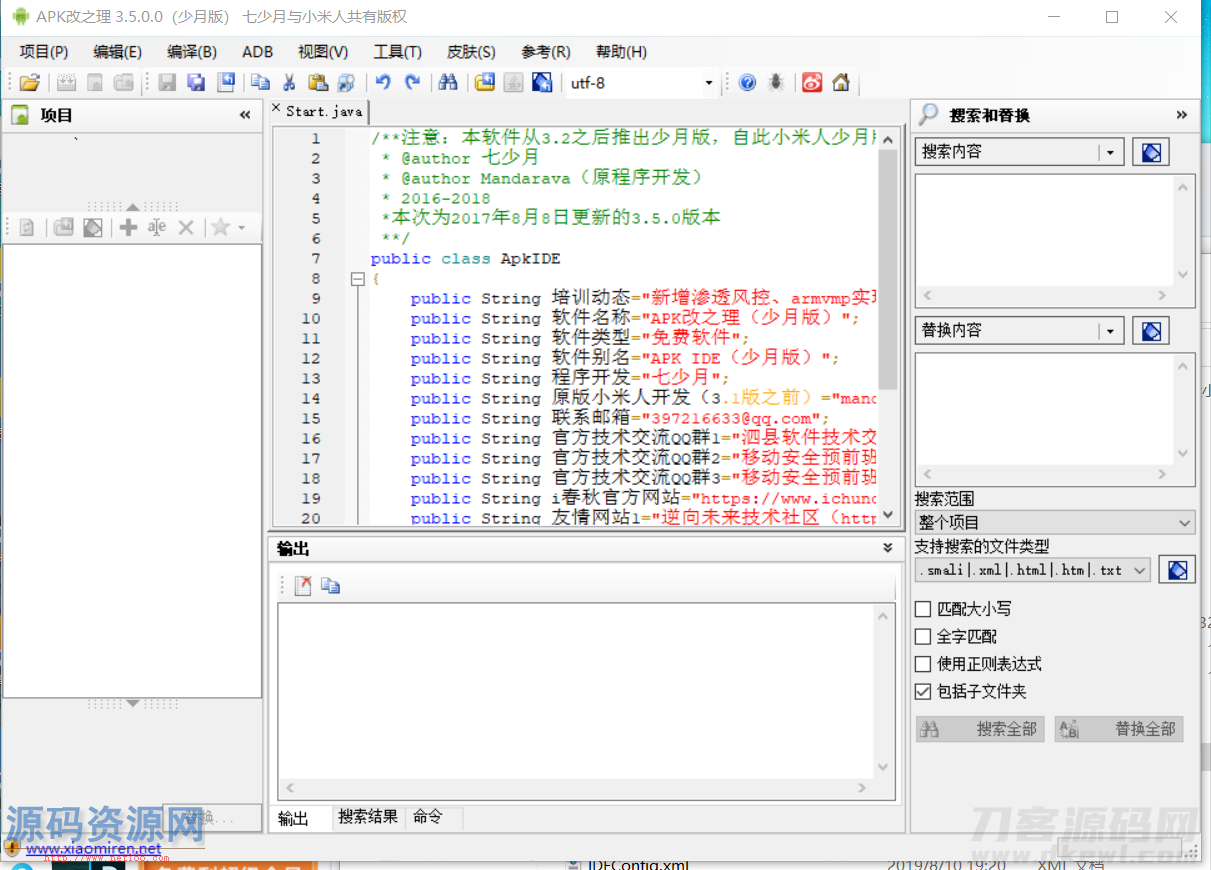This screenshot has width=1211, height=870.
Task: Open the 编译(B) menu
Action: click(x=192, y=52)
